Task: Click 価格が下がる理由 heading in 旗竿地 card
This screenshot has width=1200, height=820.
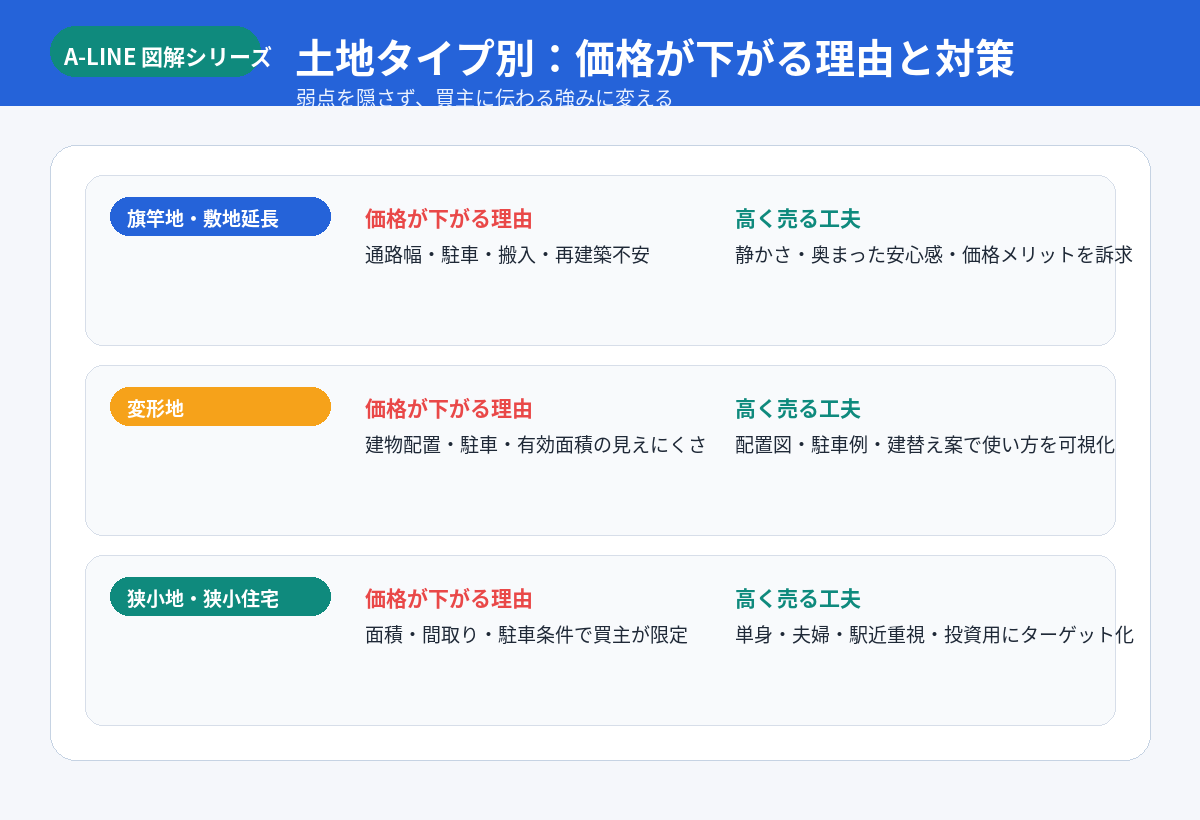Action: (448, 219)
